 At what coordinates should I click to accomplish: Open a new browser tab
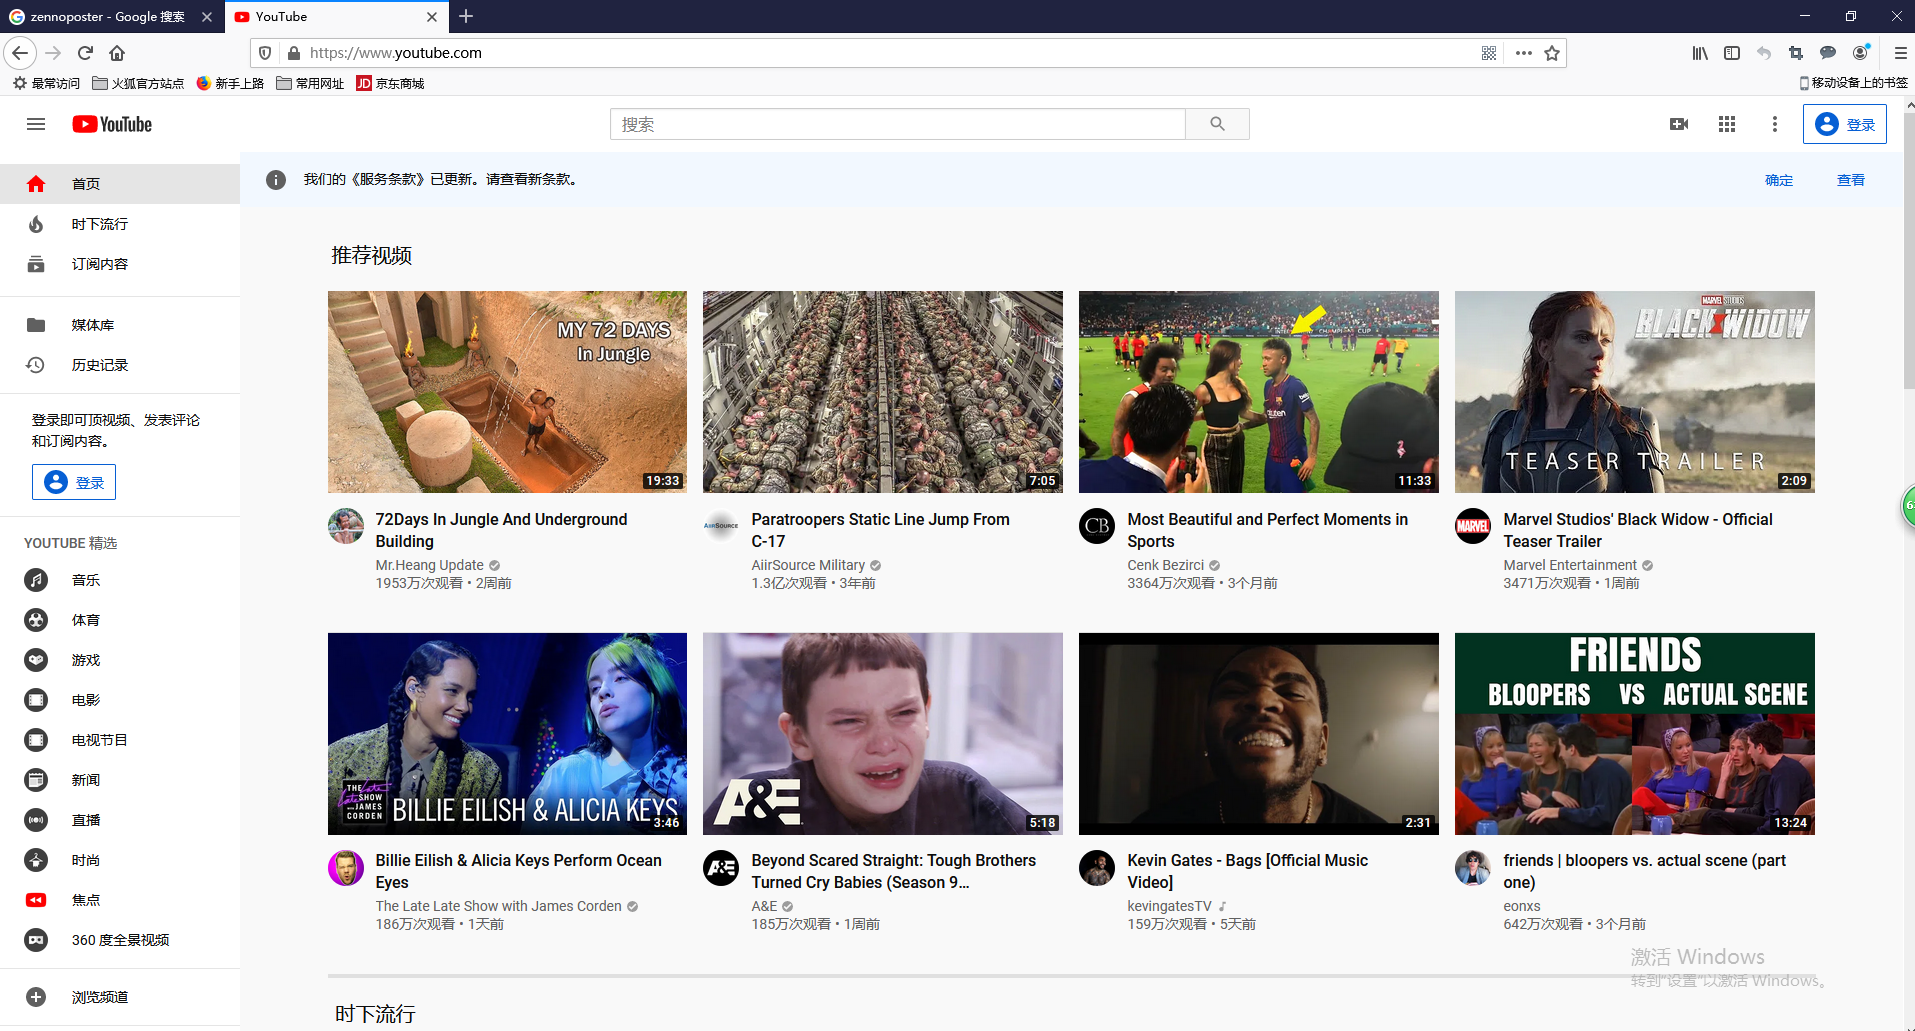point(466,16)
